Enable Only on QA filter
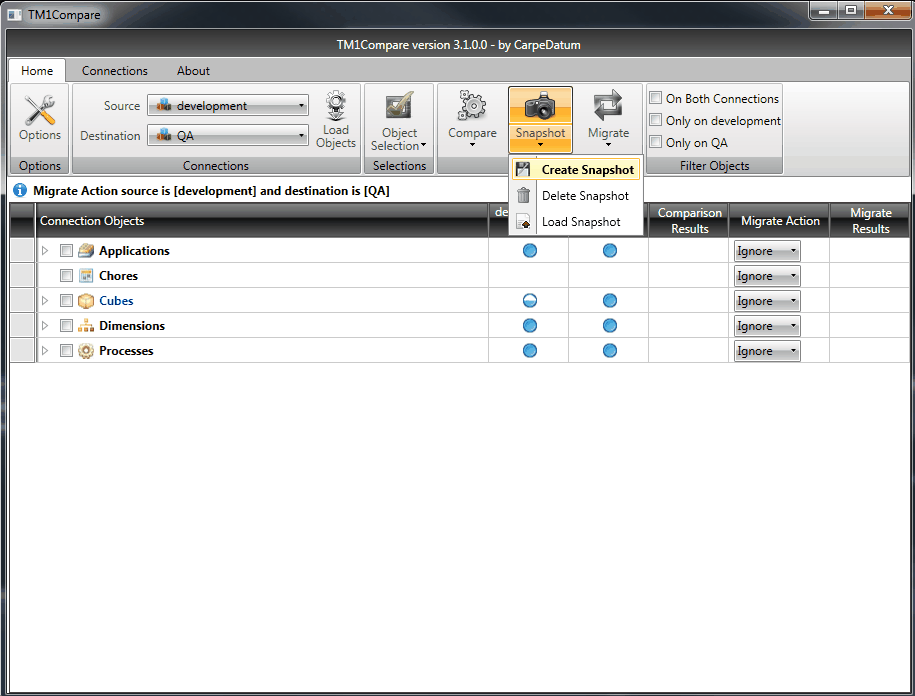The width and height of the screenshot is (915, 696). click(656, 142)
